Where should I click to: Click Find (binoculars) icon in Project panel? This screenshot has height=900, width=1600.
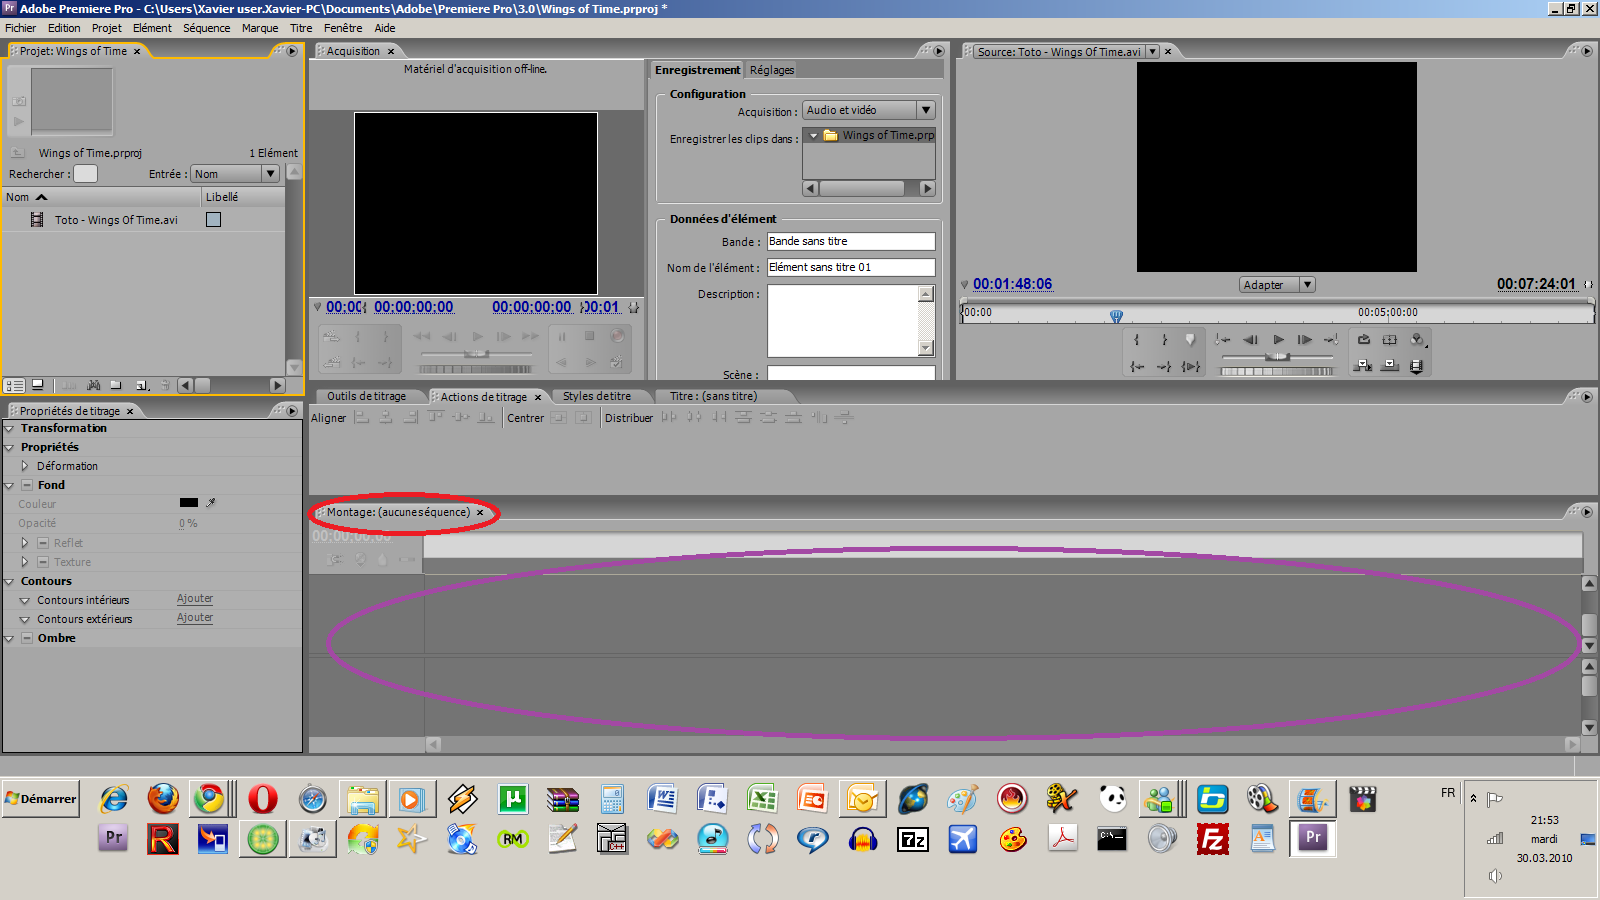pos(93,385)
